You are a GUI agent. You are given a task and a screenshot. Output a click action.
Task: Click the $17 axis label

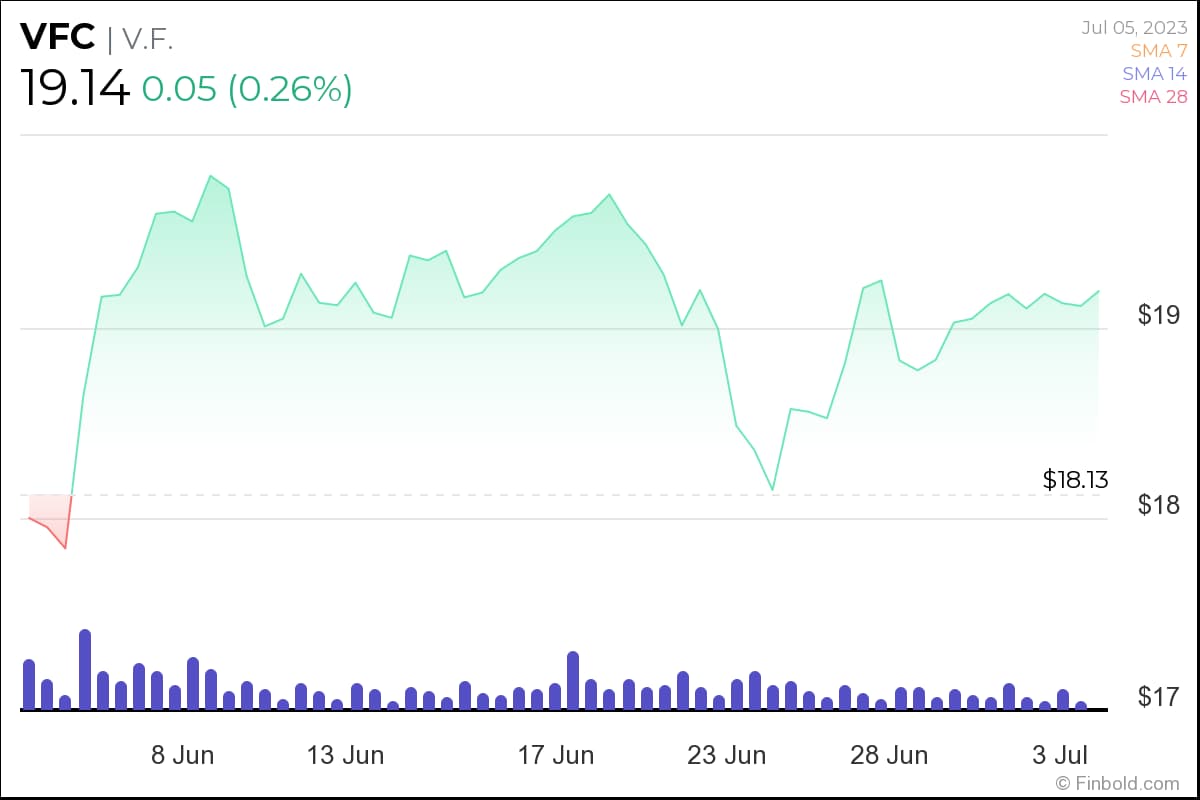click(1159, 696)
